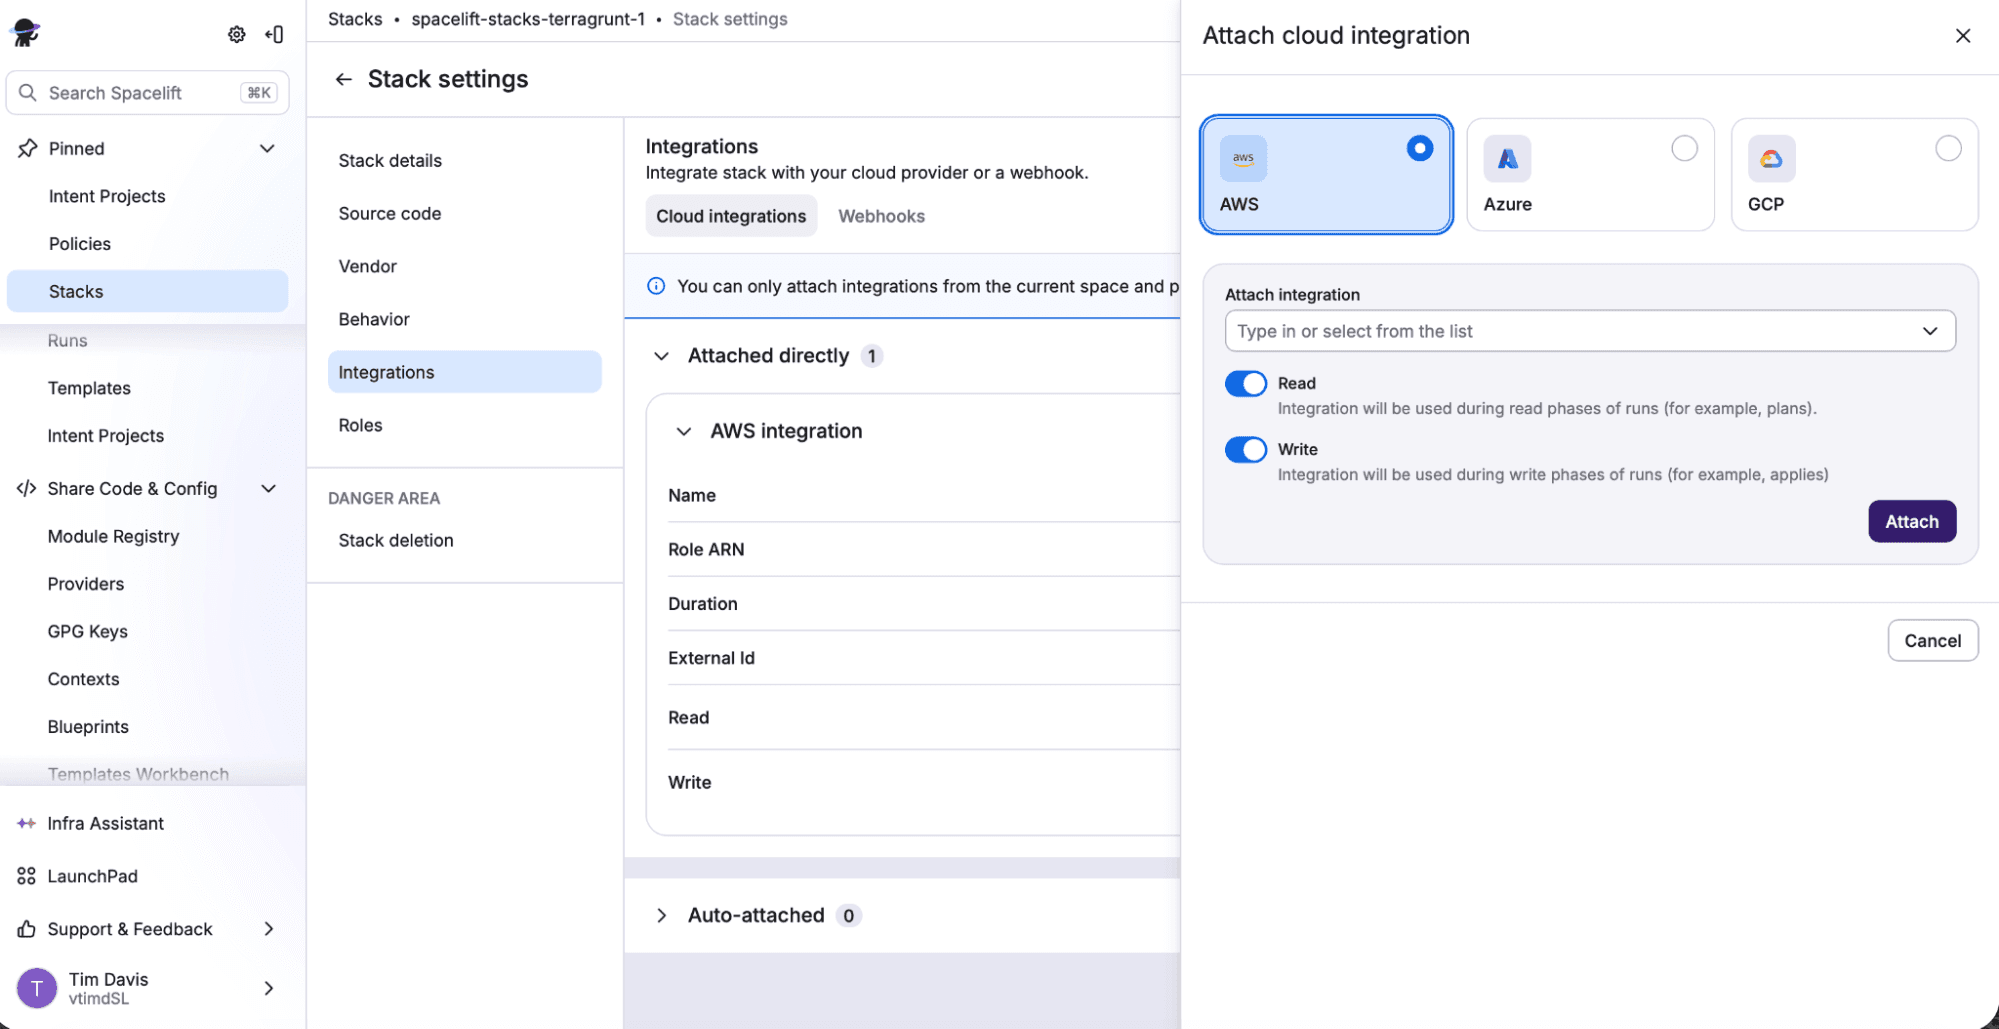Select the AWS radio button
This screenshot has height=1029, width=1999.
tap(1419, 148)
